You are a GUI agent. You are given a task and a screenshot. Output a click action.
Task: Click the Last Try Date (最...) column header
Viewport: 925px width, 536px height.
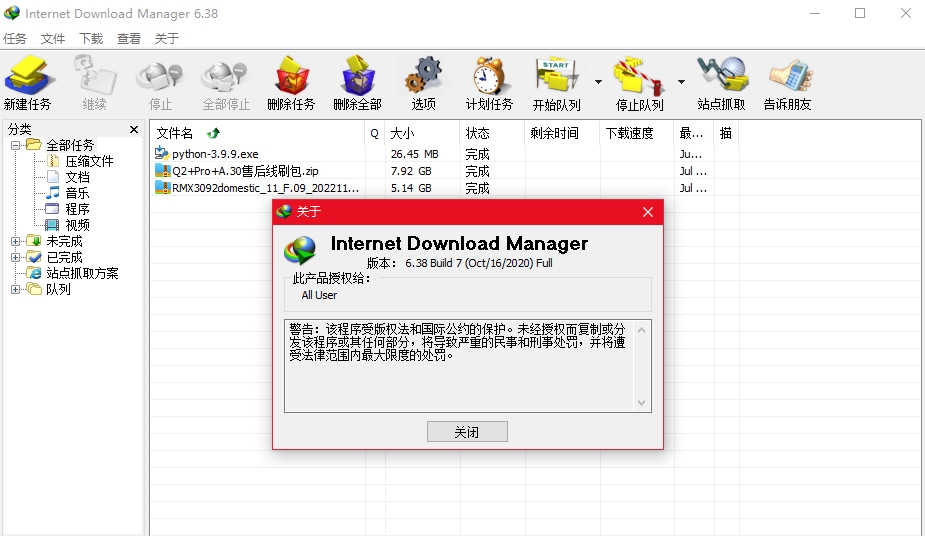coord(694,133)
